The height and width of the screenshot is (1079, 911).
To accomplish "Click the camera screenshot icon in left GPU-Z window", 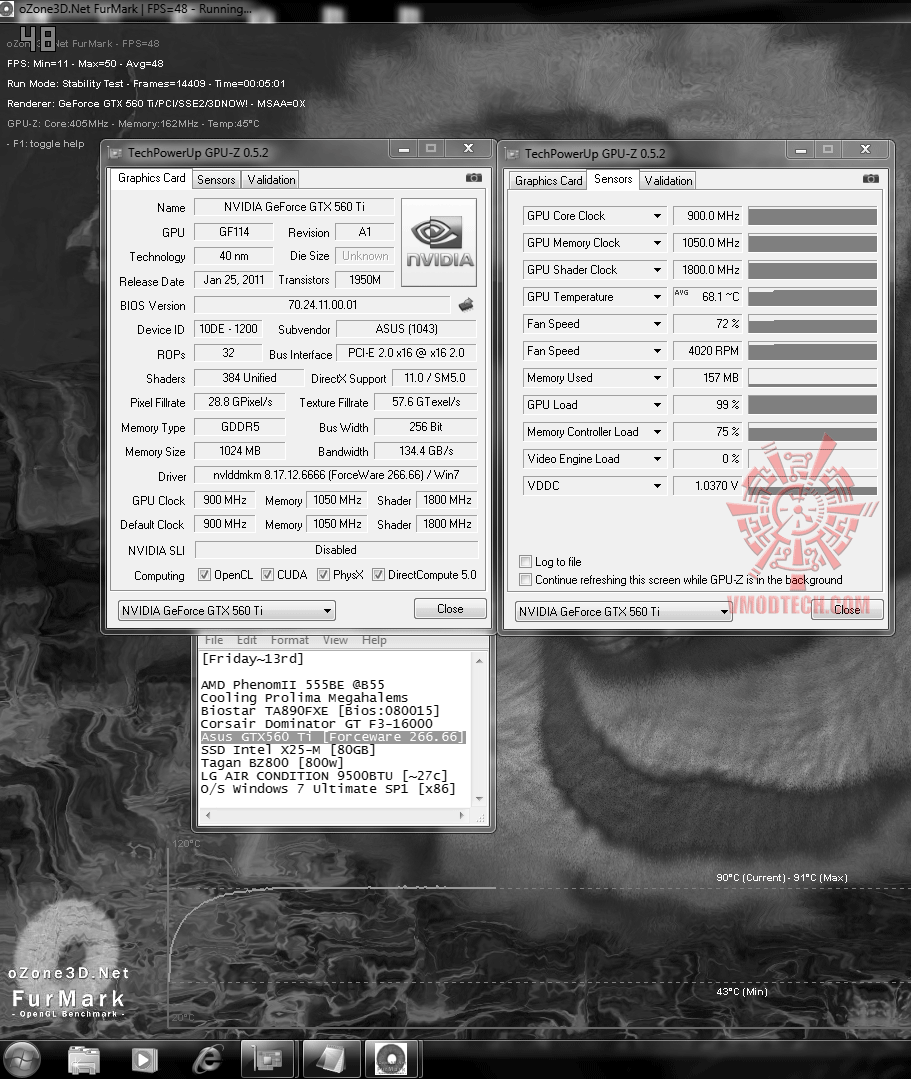I will pyautogui.click(x=473, y=178).
